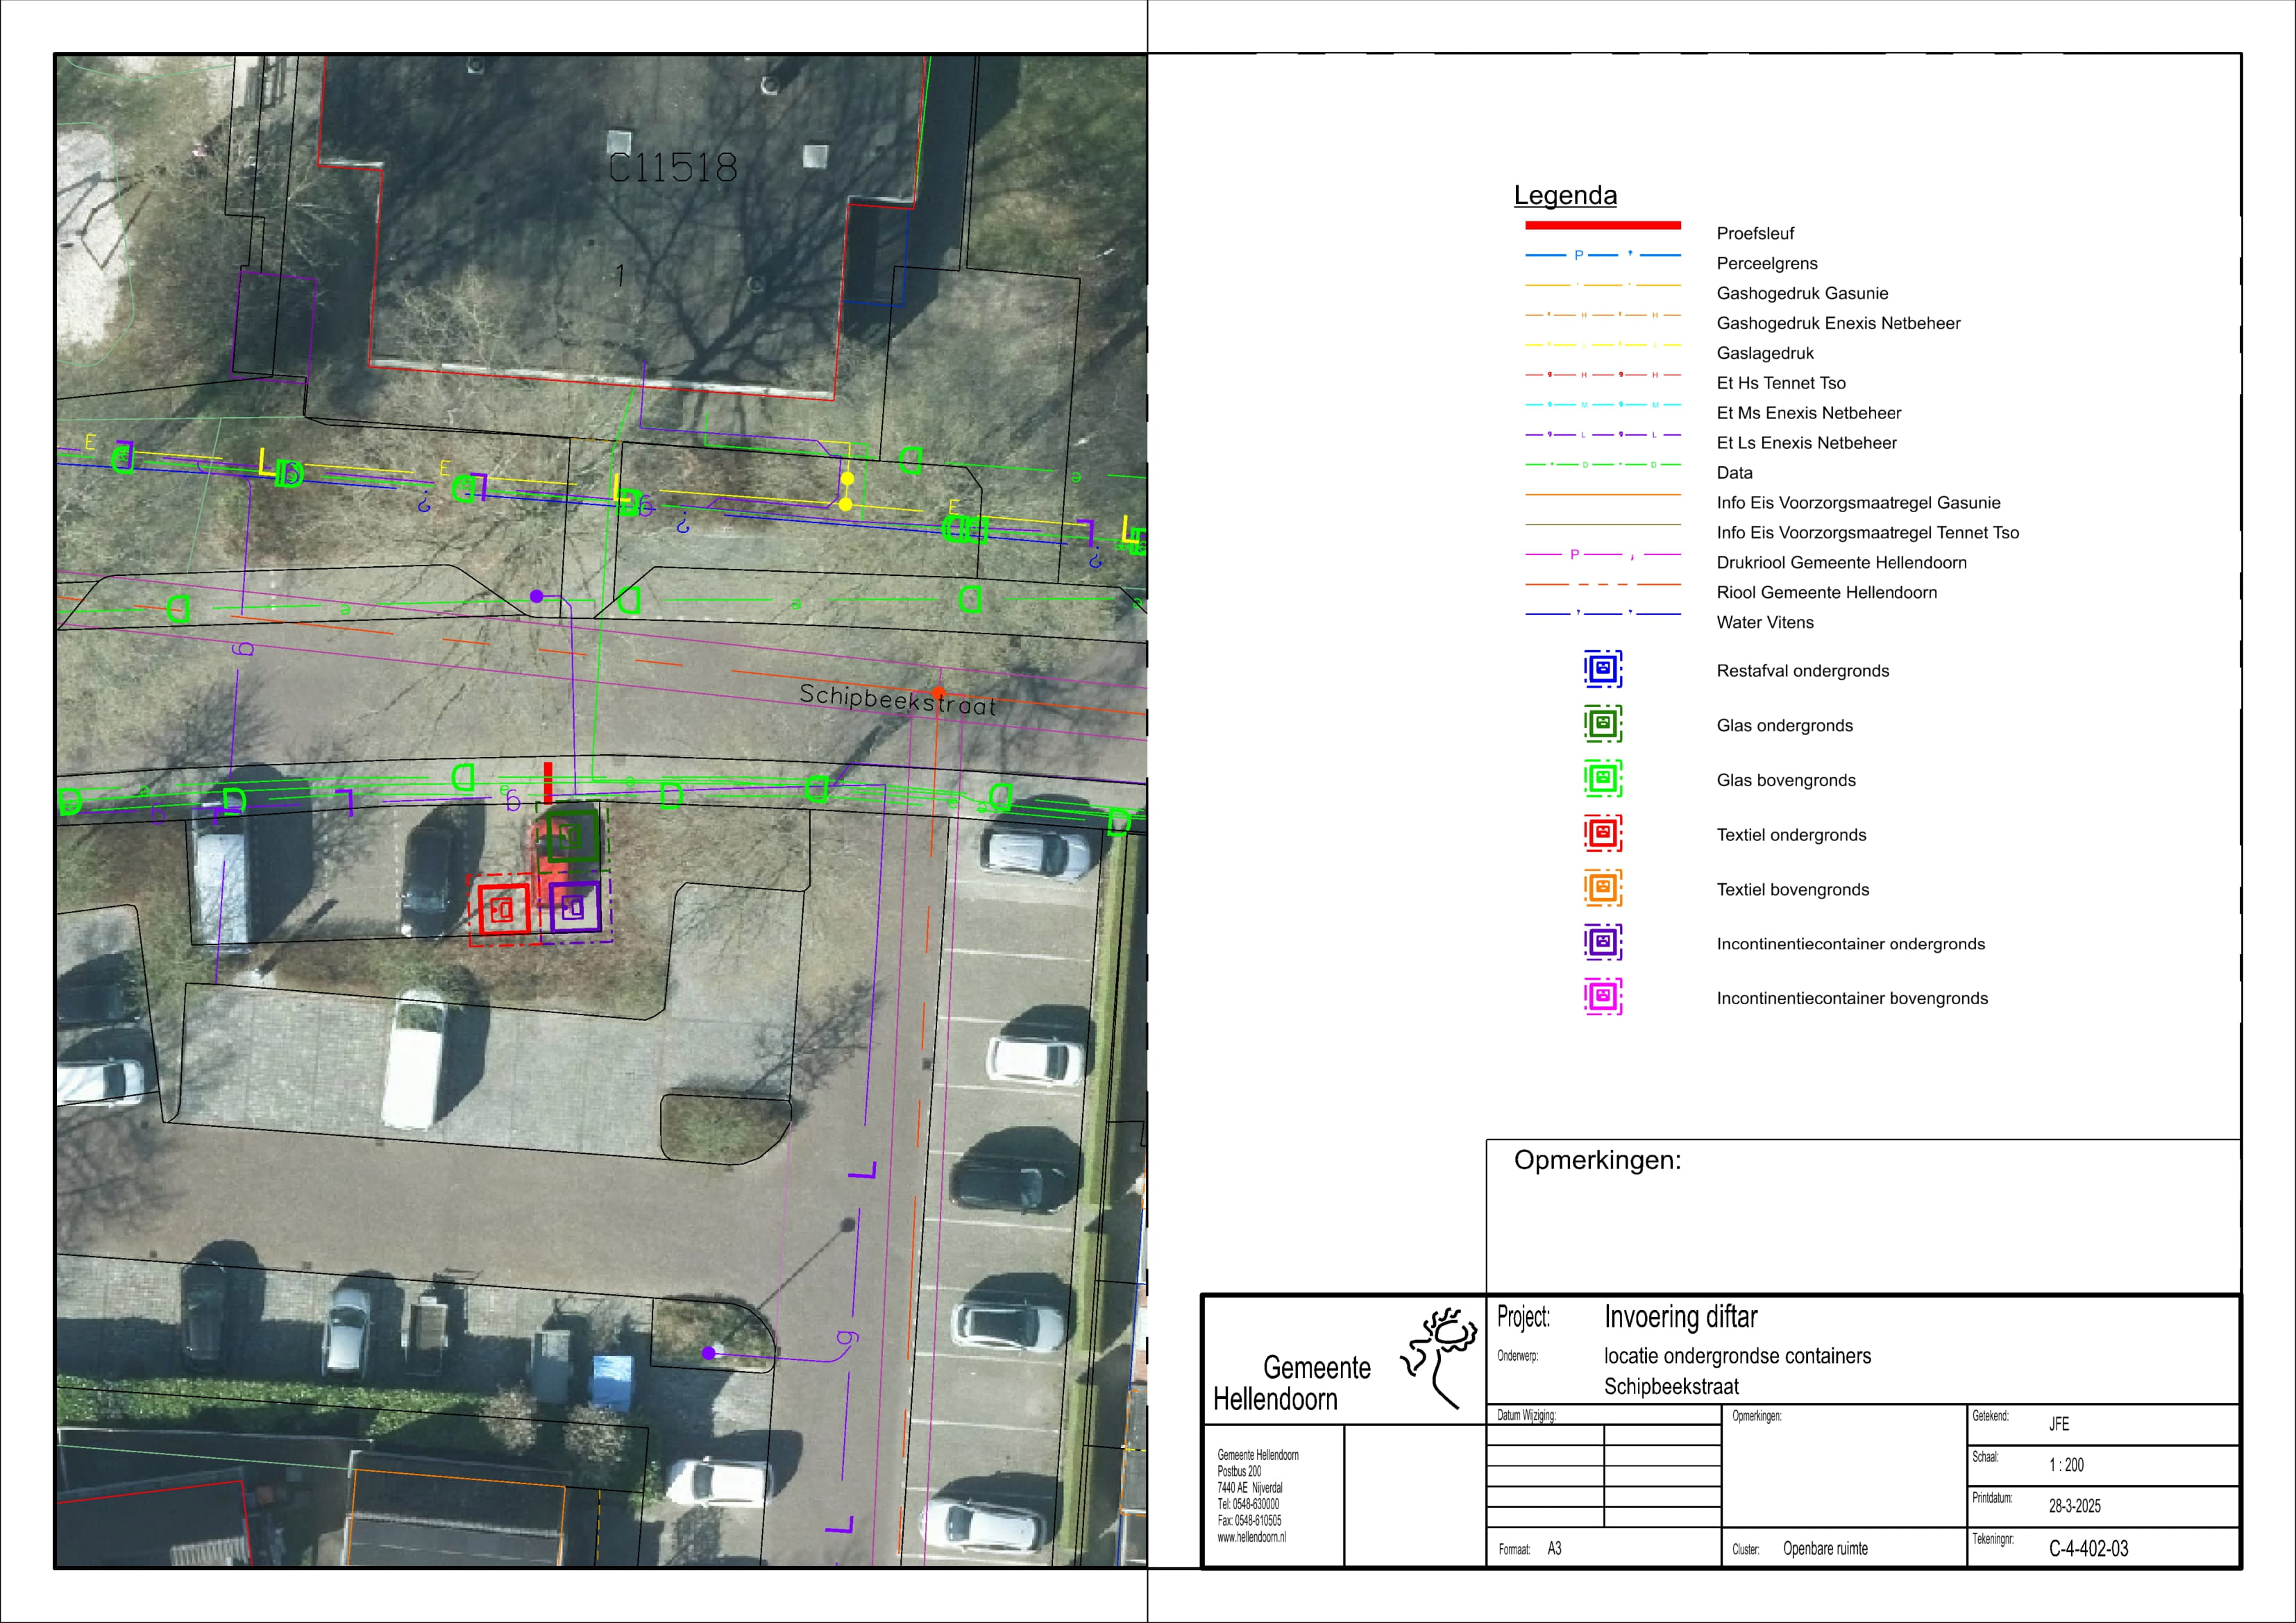
Task: Click the Water Vitens blue line sample
Action: [1602, 614]
